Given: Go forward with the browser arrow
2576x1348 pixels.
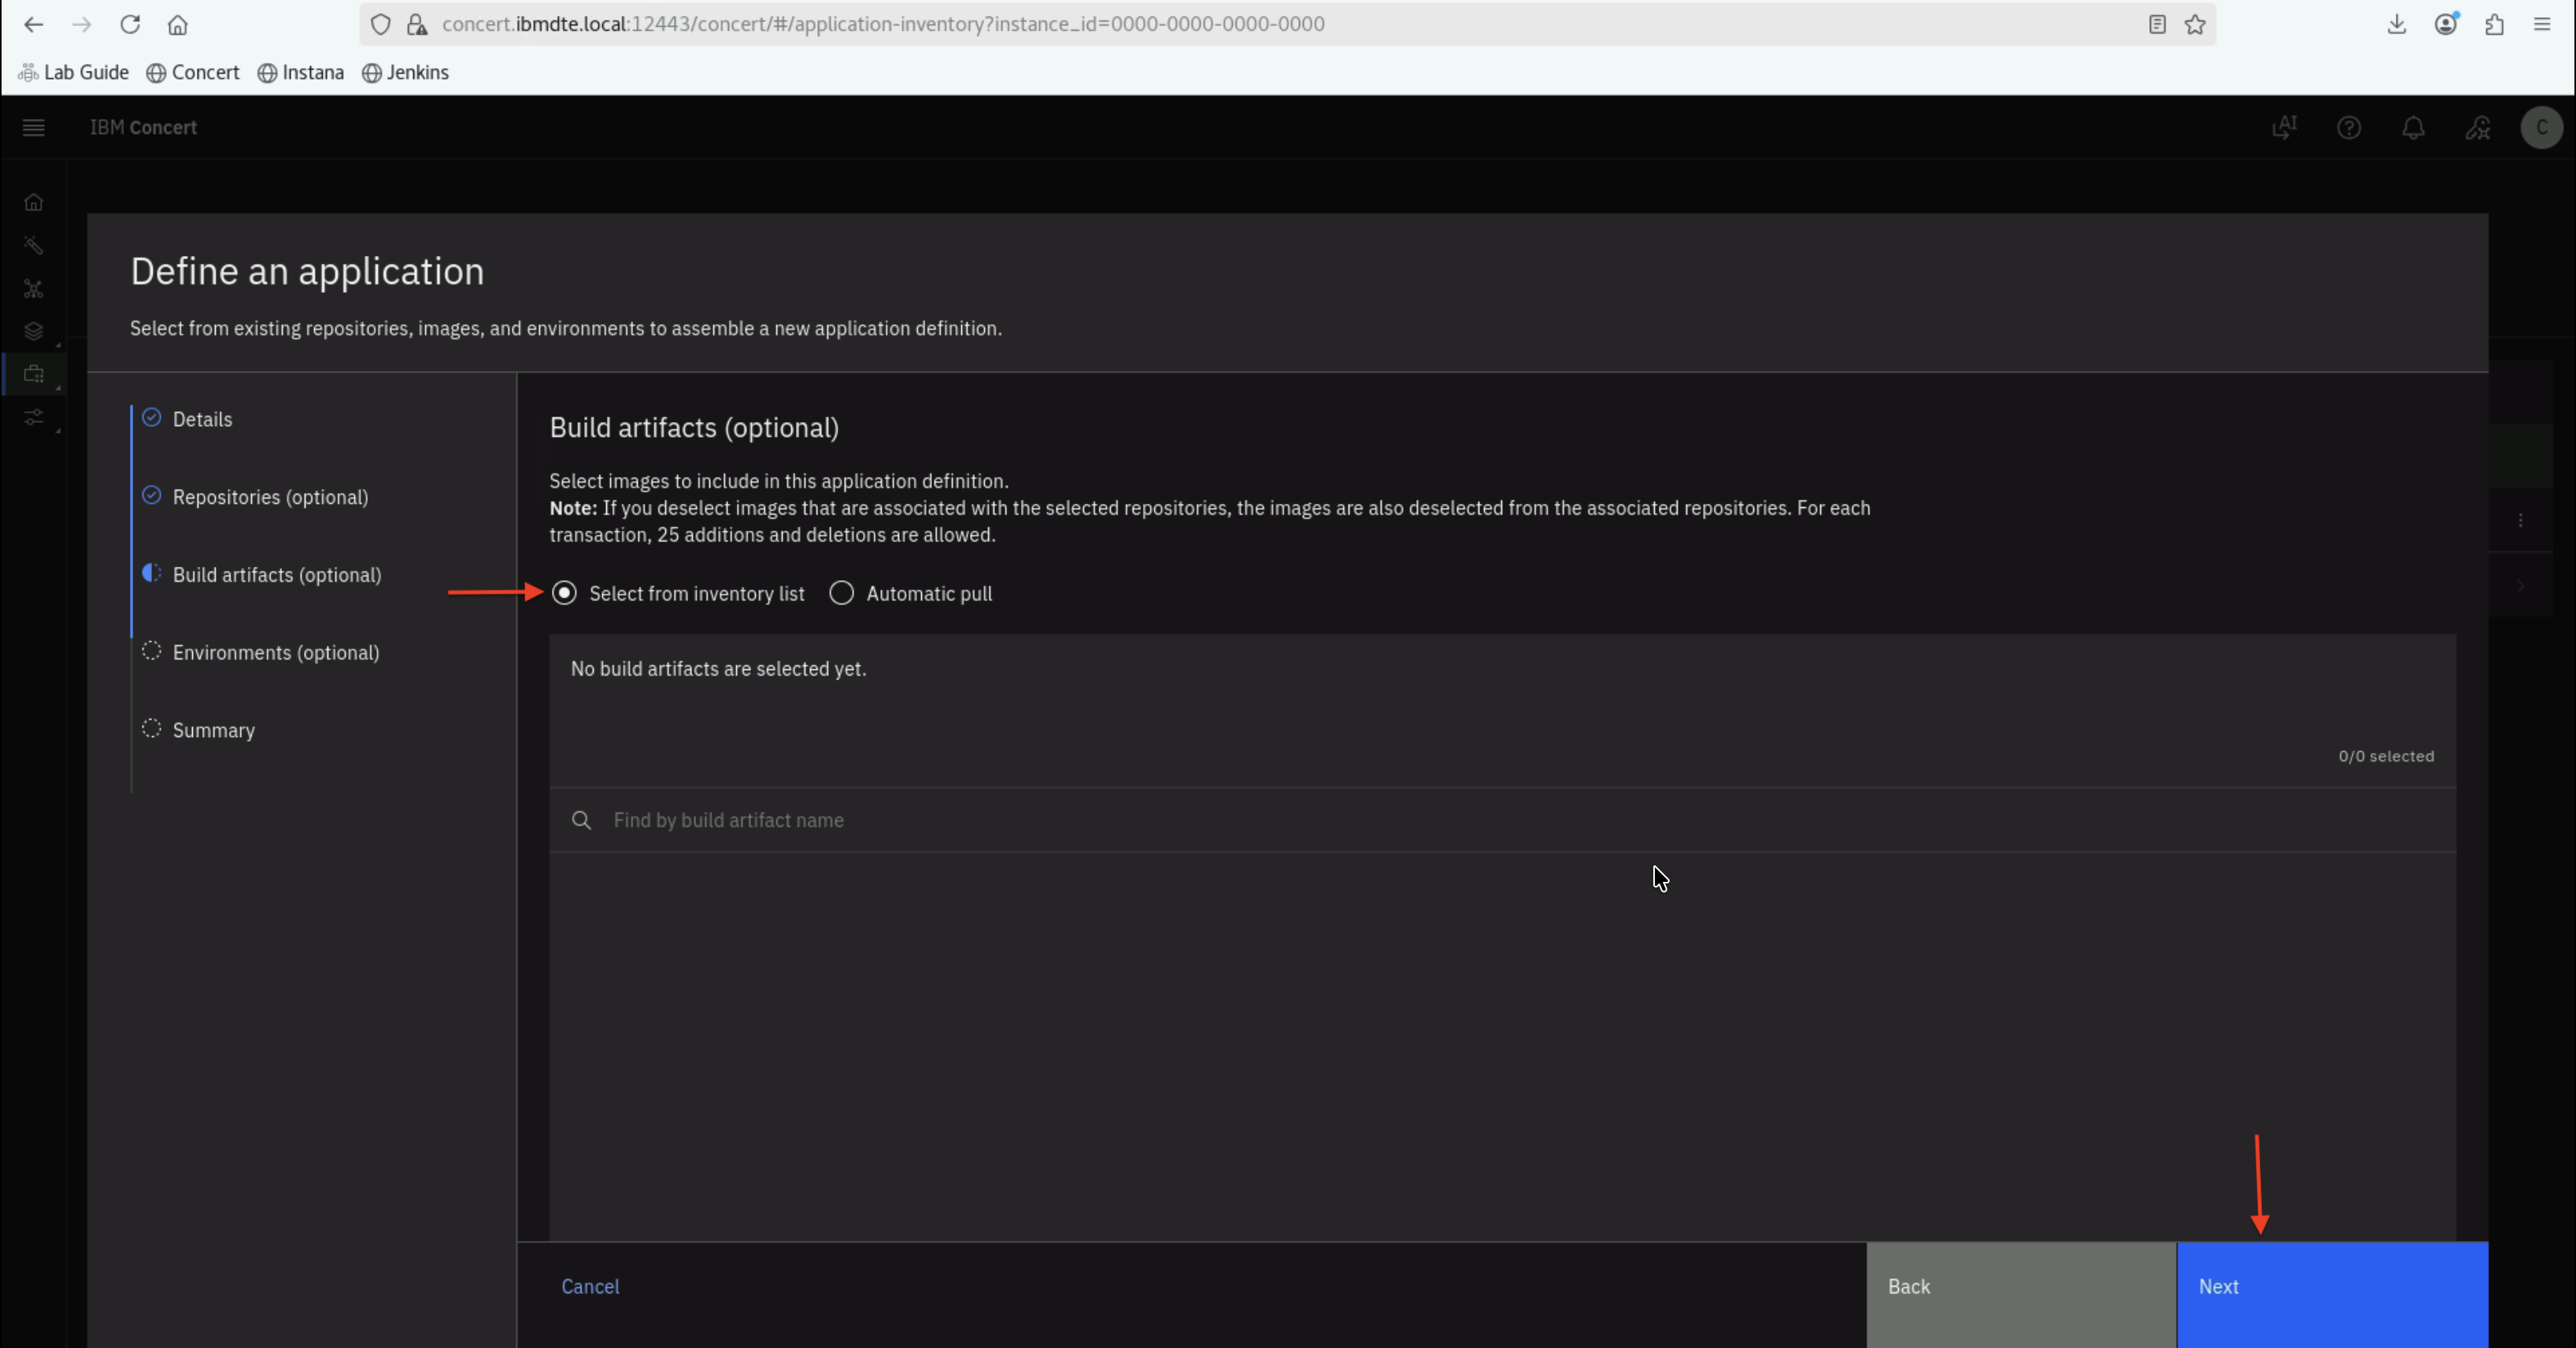Looking at the screenshot, I should click(82, 25).
